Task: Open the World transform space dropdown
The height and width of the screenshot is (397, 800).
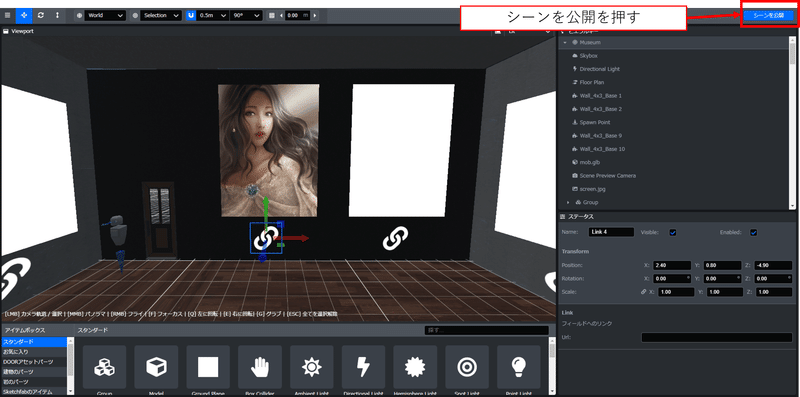Action: [x=105, y=15]
